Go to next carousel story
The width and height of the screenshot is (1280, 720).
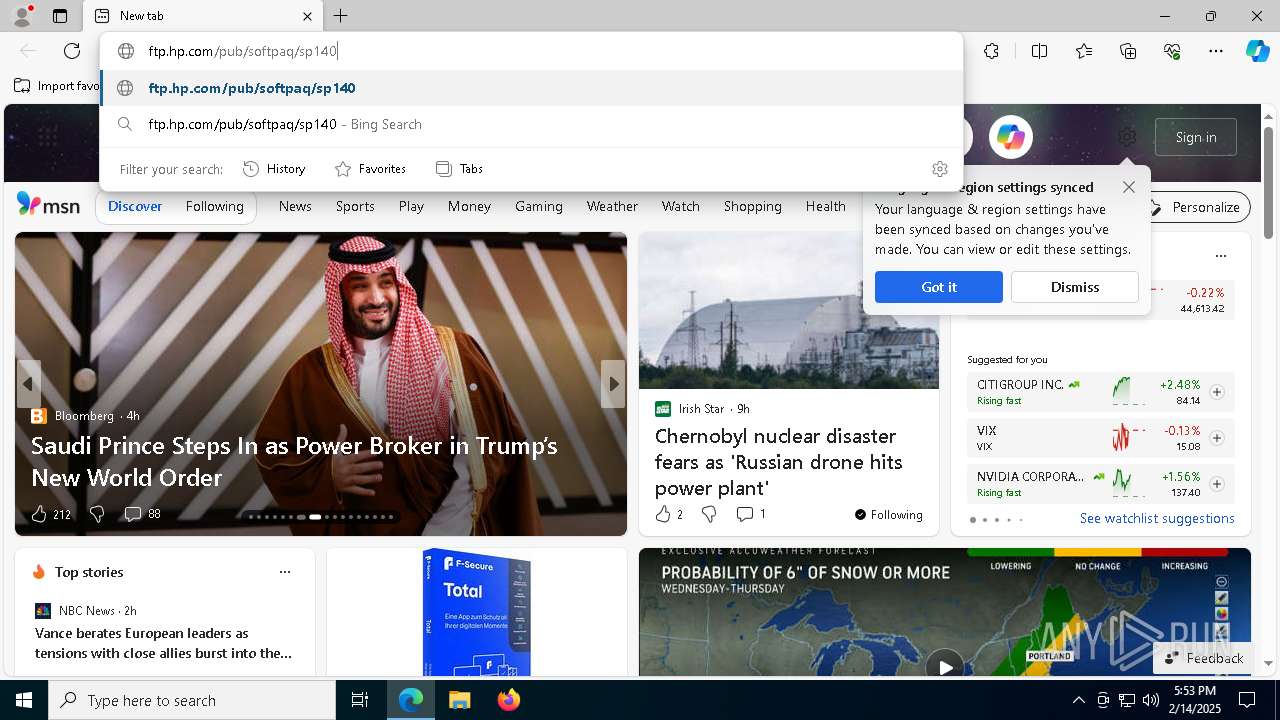613,384
